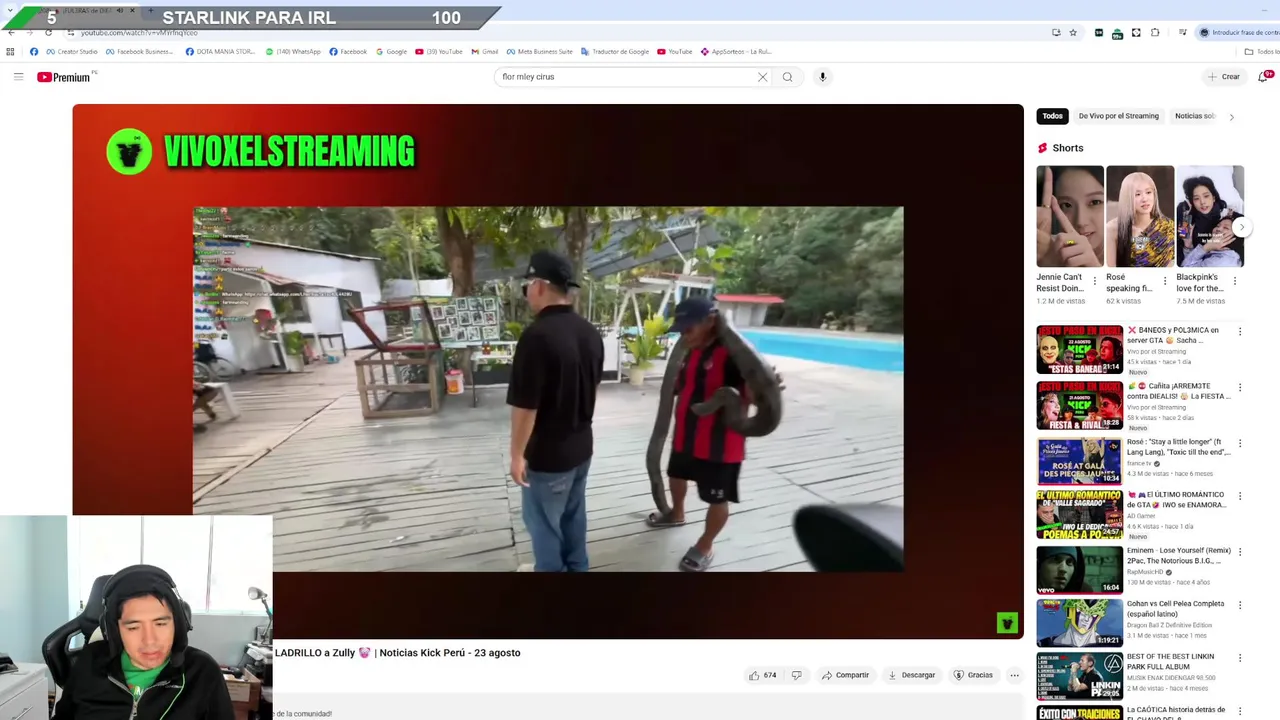Open the Creator Studio bookmark
Image resolution: width=1280 pixels, height=720 pixels.
click(x=72, y=52)
